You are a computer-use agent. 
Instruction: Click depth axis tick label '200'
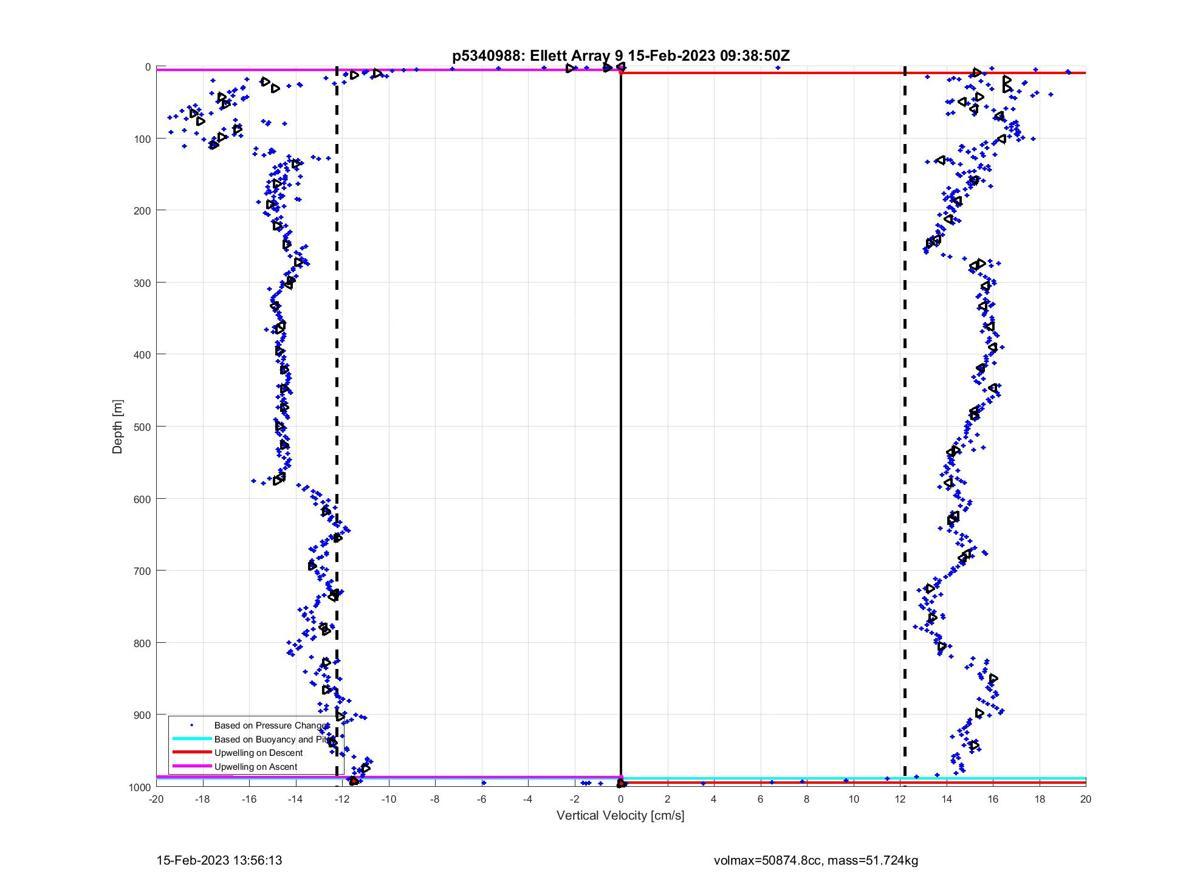point(143,211)
